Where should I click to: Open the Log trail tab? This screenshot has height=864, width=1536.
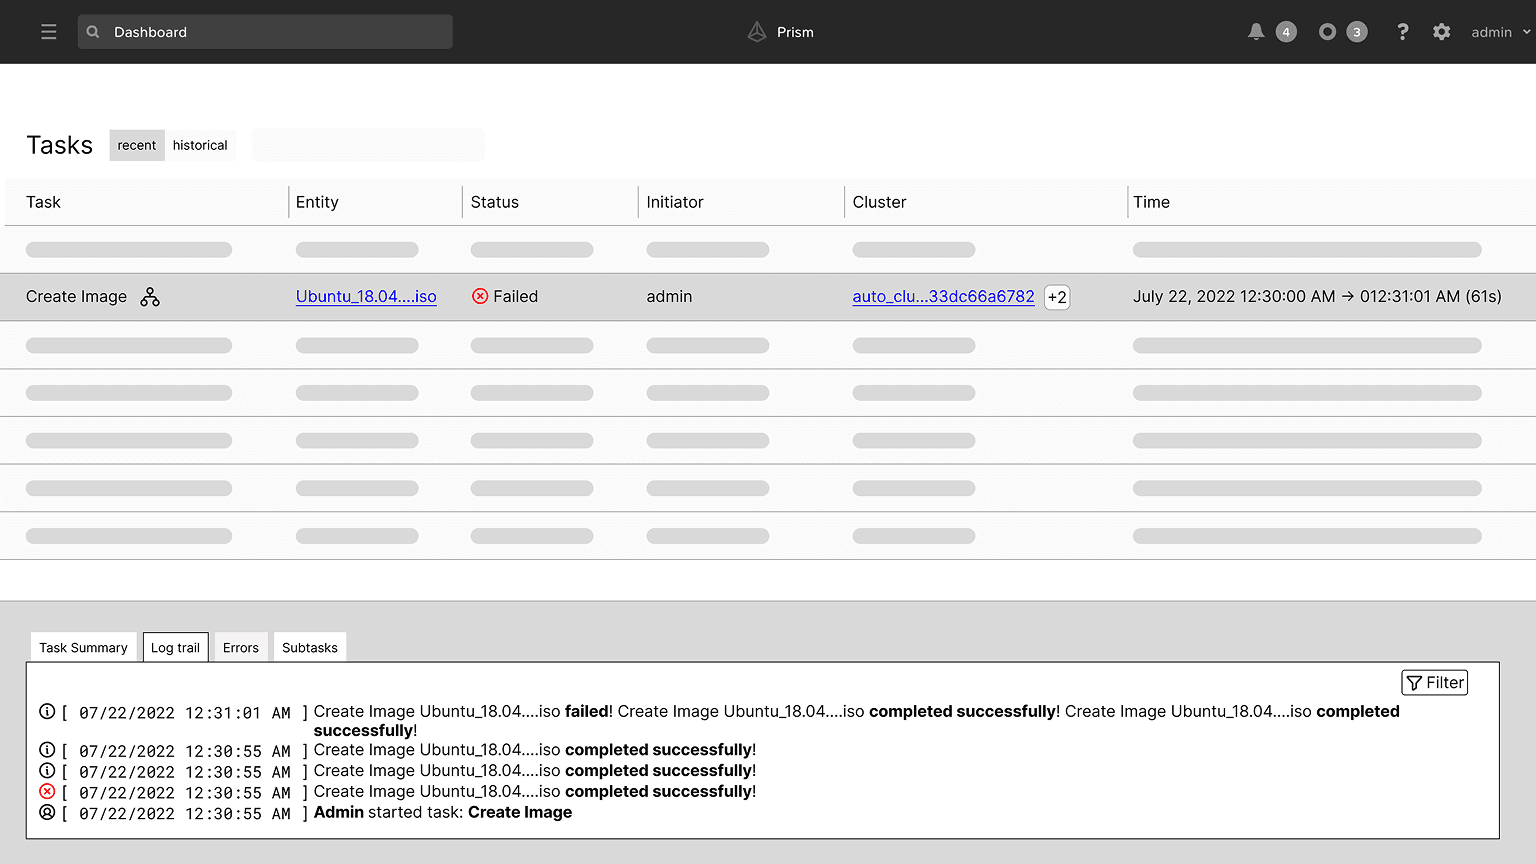tap(175, 648)
